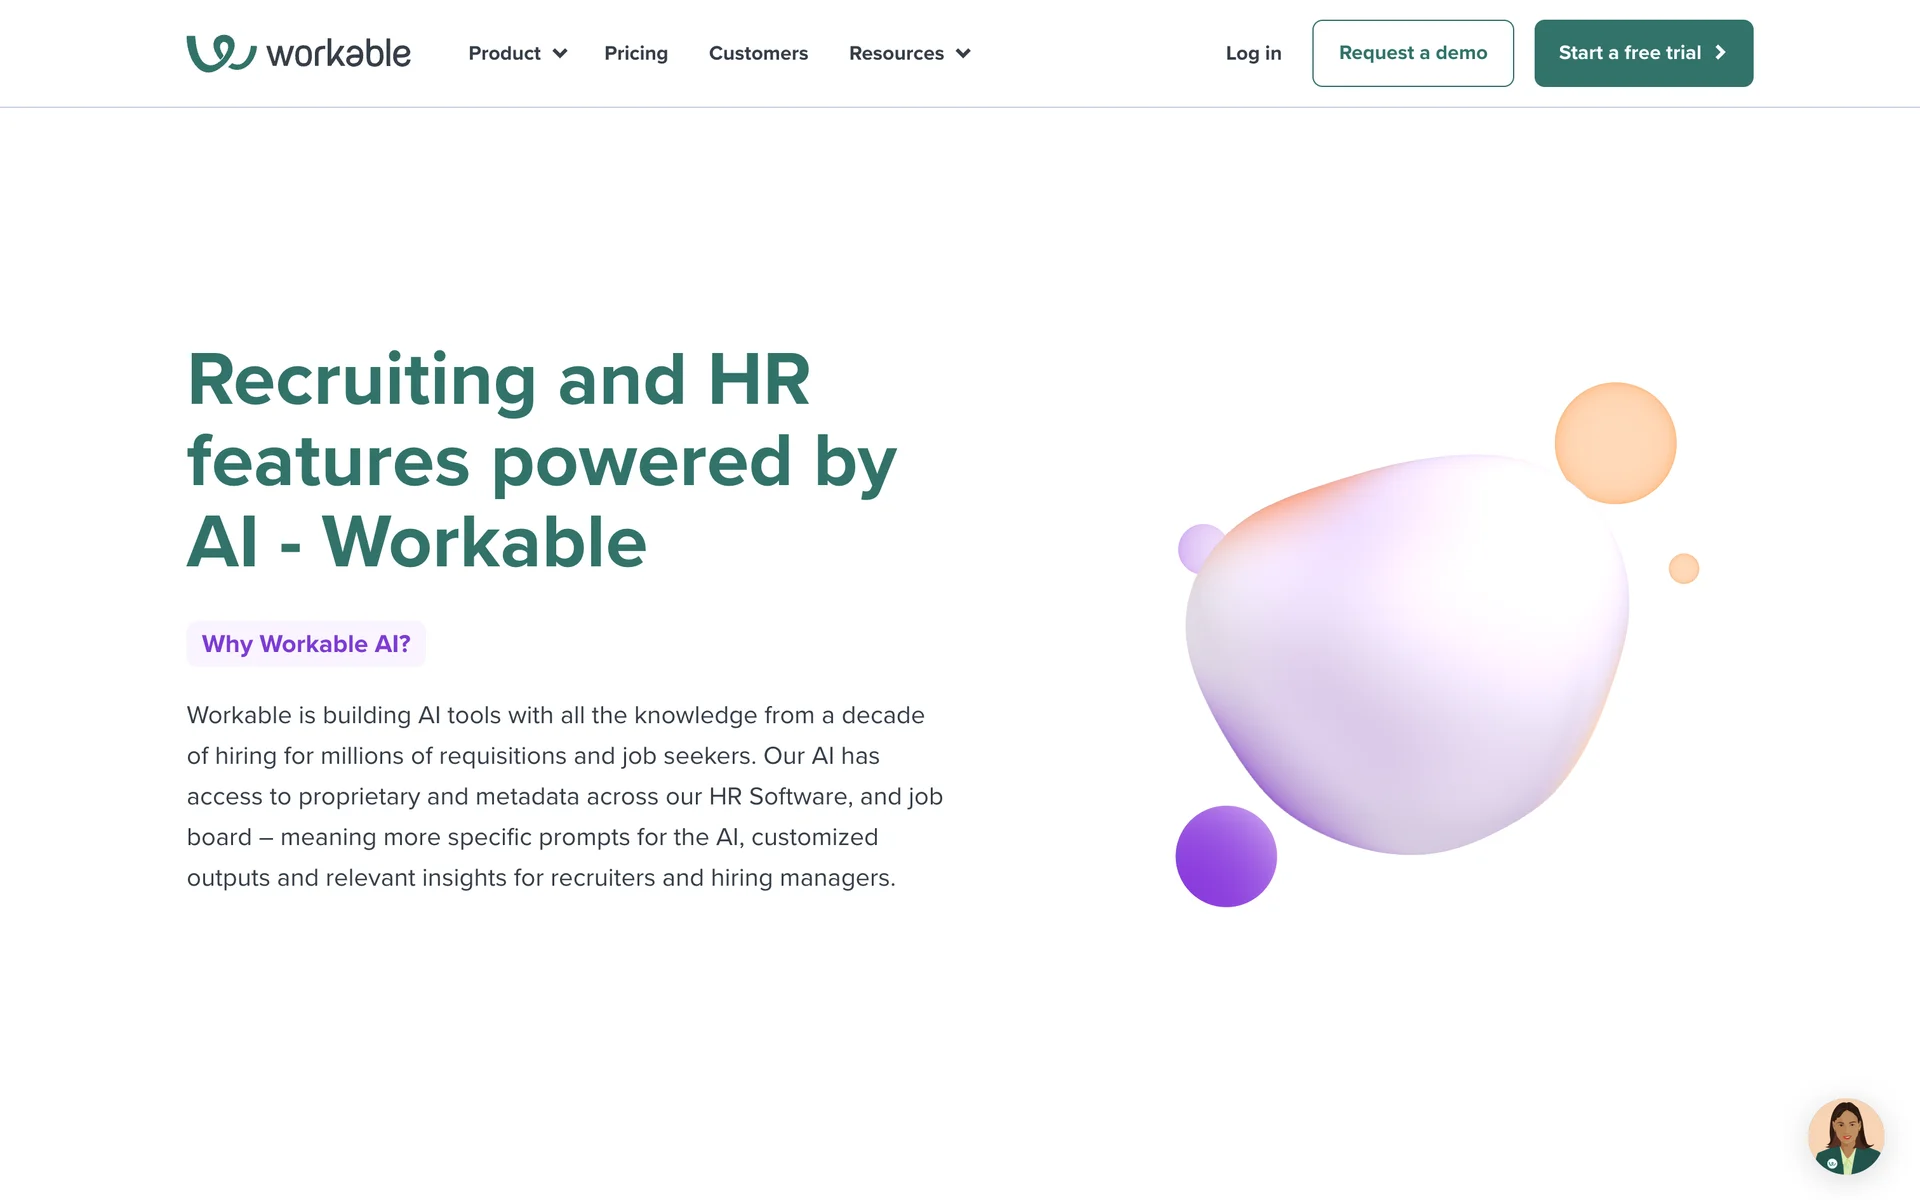Viewport: 1920px width, 1200px height.
Task: Click the Workable logo icon
Action: click(221, 53)
